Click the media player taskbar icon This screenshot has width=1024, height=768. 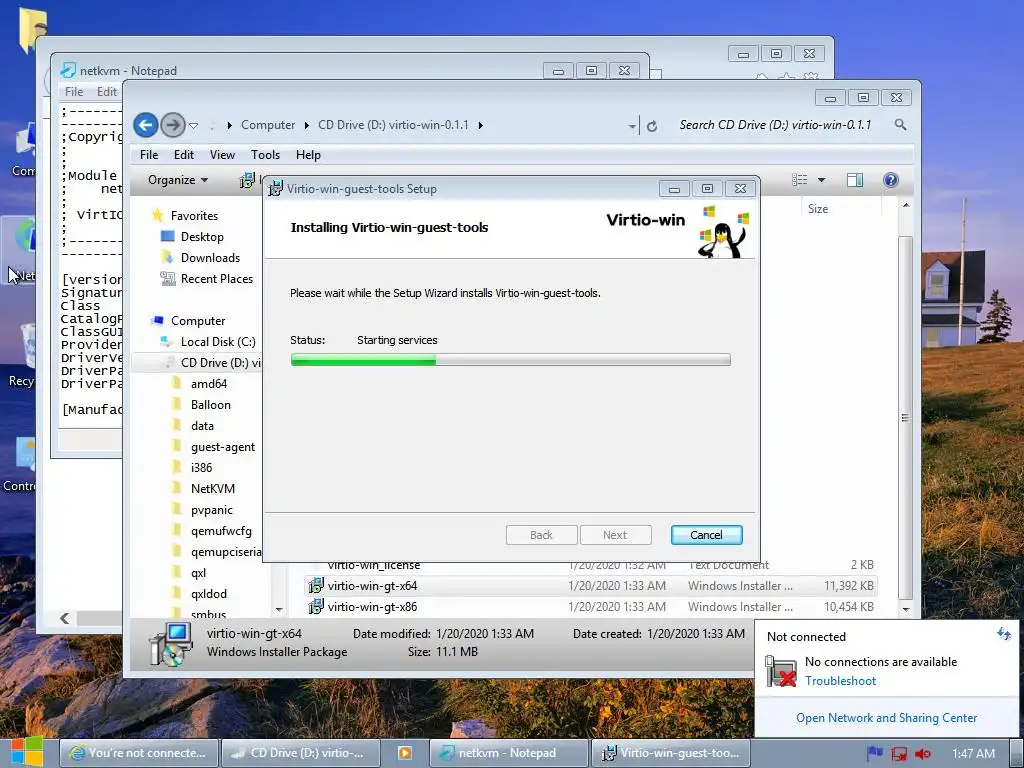[x=405, y=753]
